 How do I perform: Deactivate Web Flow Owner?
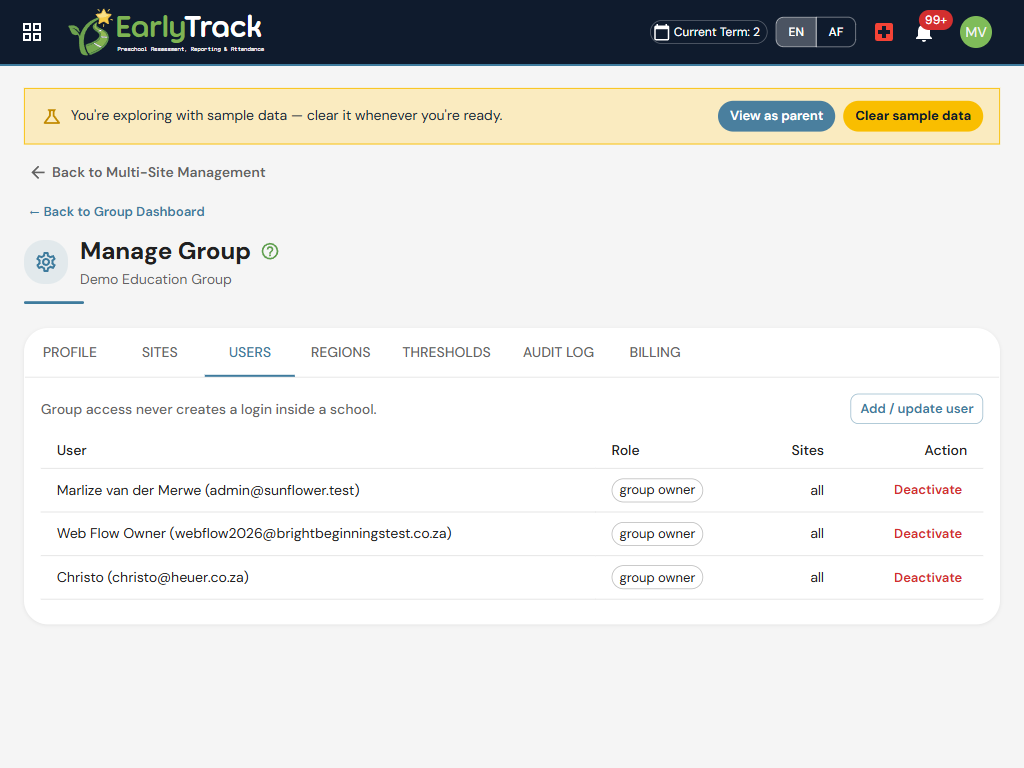click(927, 534)
